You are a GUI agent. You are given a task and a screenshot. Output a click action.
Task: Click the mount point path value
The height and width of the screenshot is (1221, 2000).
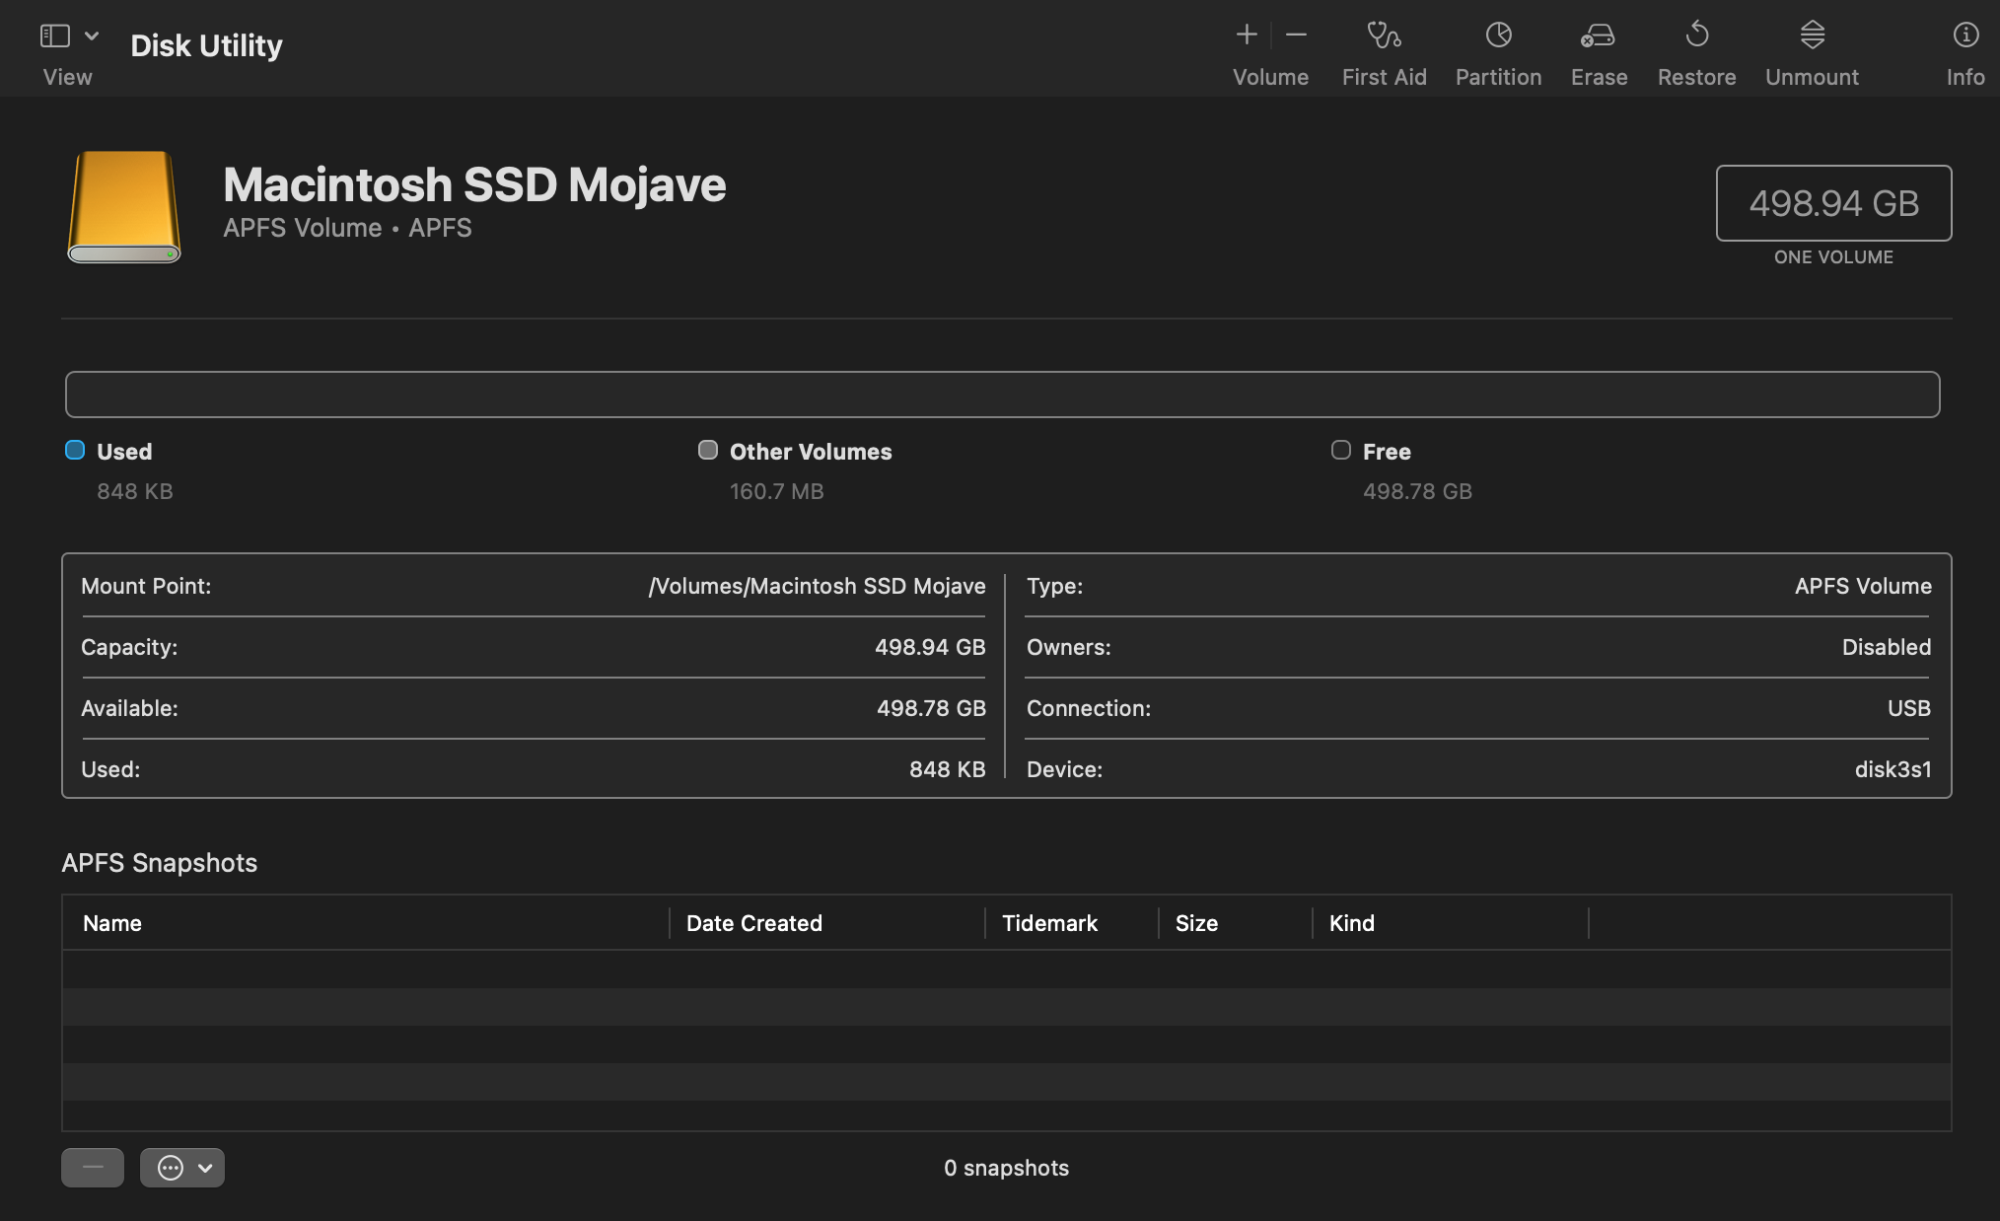click(x=817, y=586)
